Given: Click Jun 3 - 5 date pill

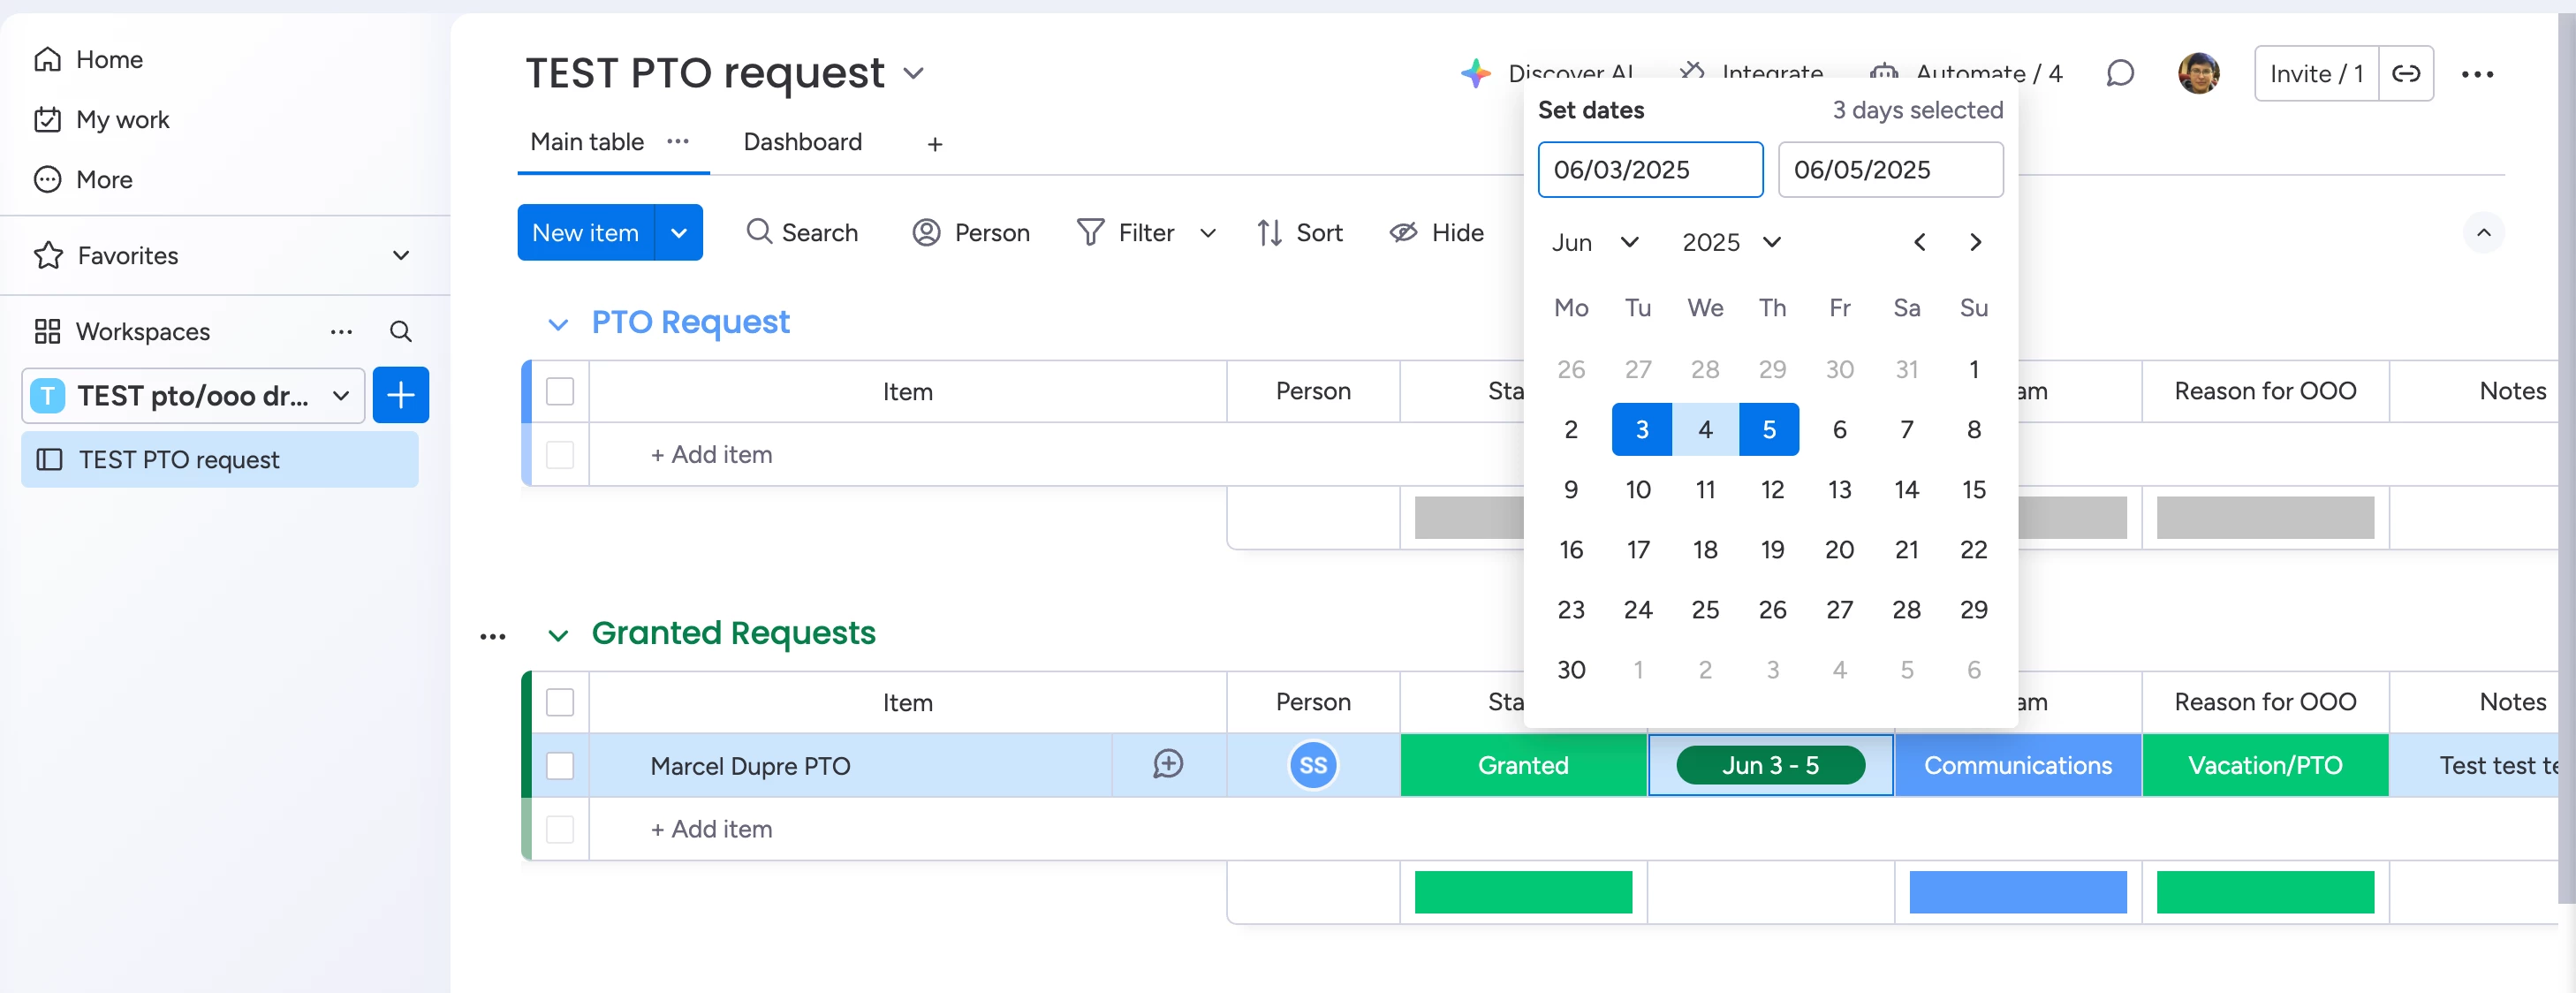Looking at the screenshot, I should [x=1770, y=765].
